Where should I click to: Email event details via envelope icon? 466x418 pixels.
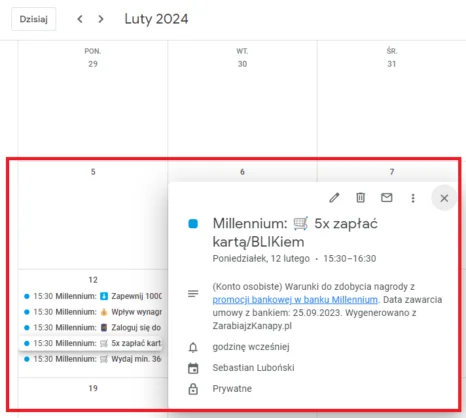coord(387,198)
